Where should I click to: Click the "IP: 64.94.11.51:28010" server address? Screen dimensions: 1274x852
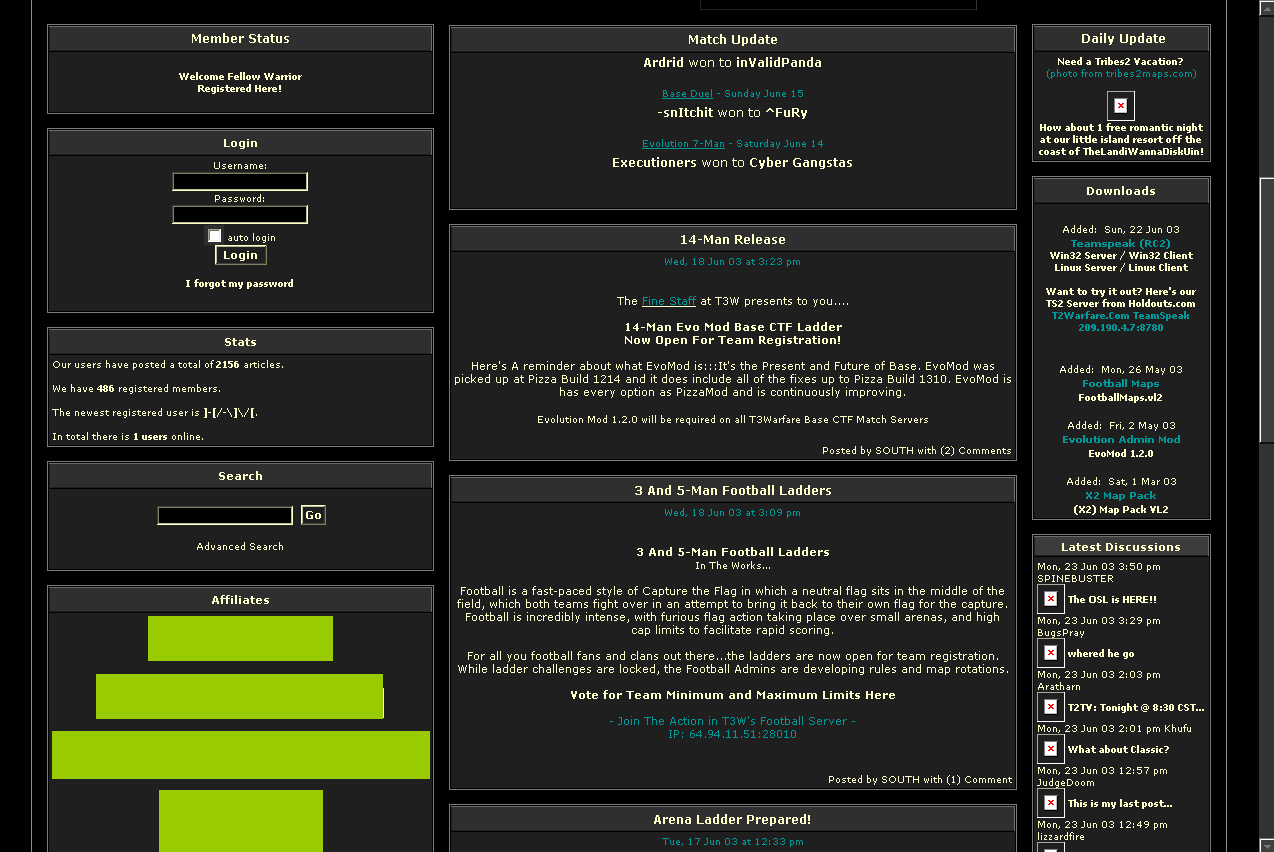coord(733,734)
